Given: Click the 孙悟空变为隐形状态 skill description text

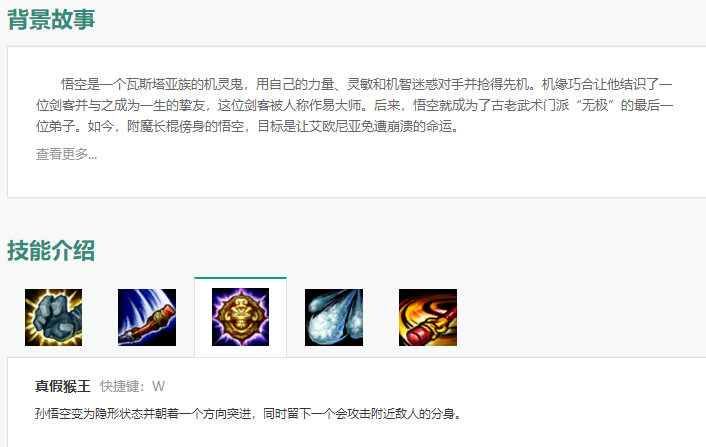Looking at the screenshot, I should pyautogui.click(x=248, y=413).
